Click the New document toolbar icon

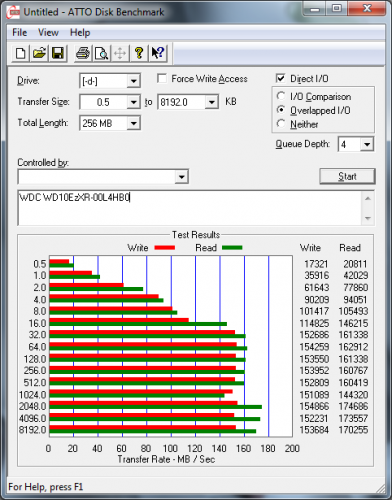pyautogui.click(x=21, y=53)
